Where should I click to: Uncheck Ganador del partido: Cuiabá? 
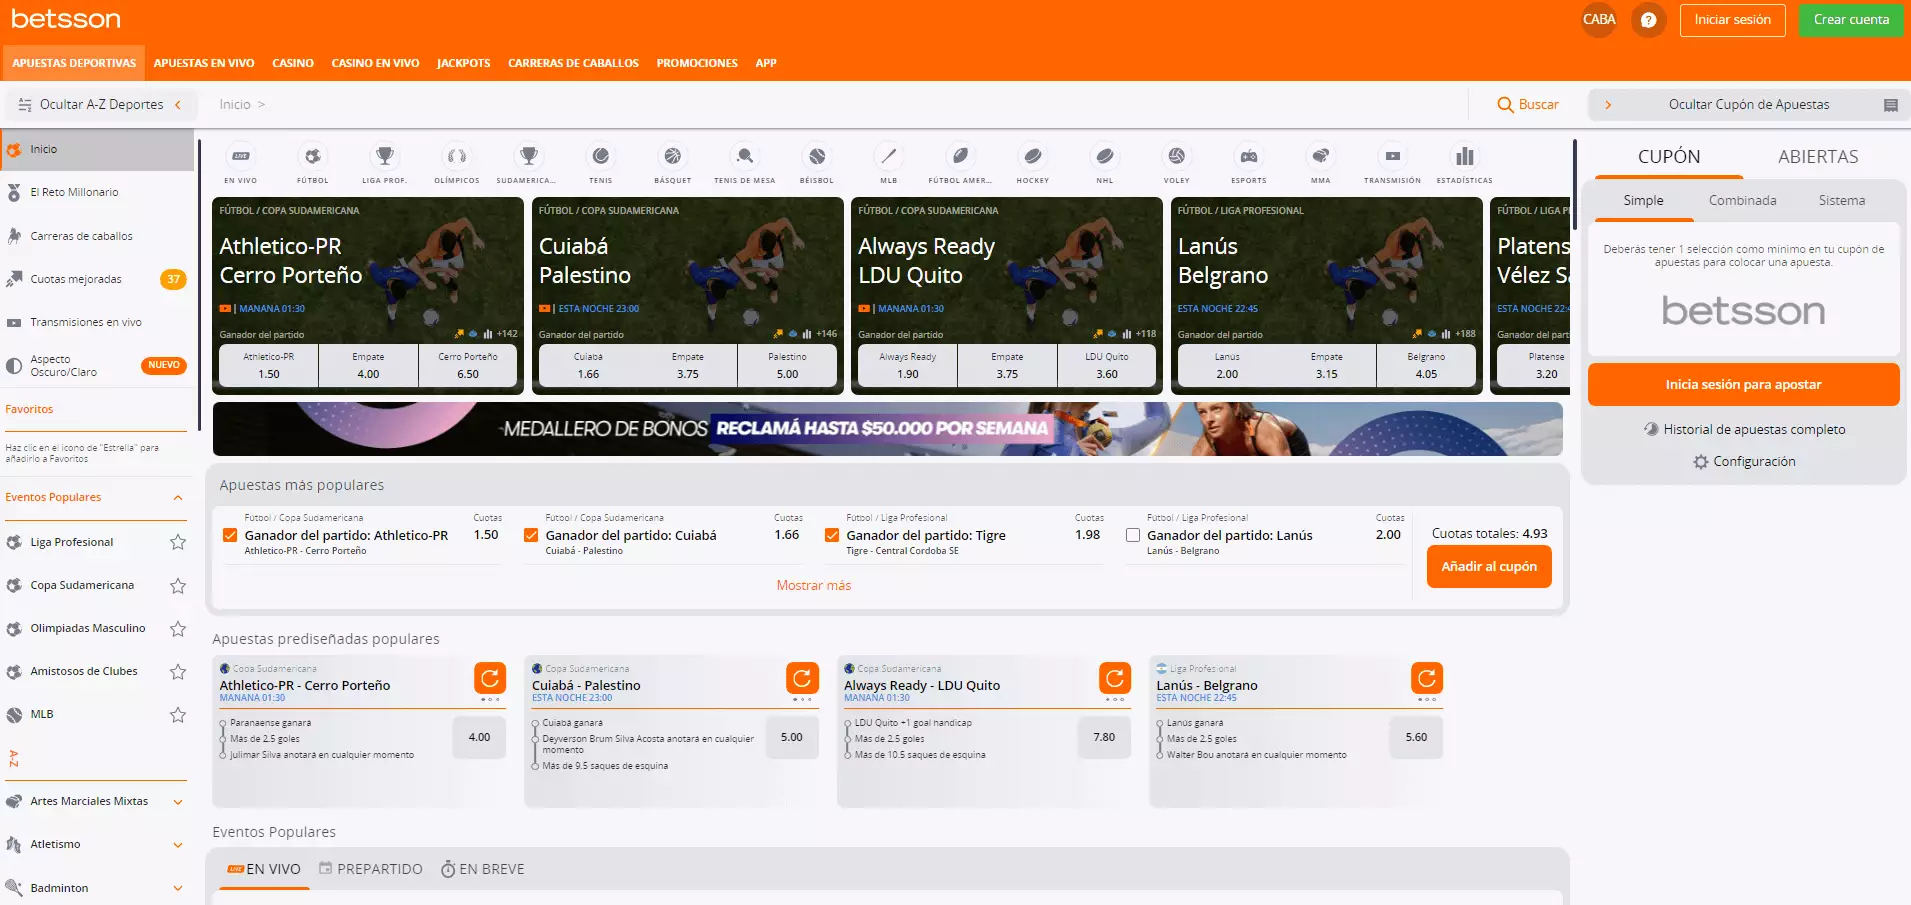click(531, 535)
